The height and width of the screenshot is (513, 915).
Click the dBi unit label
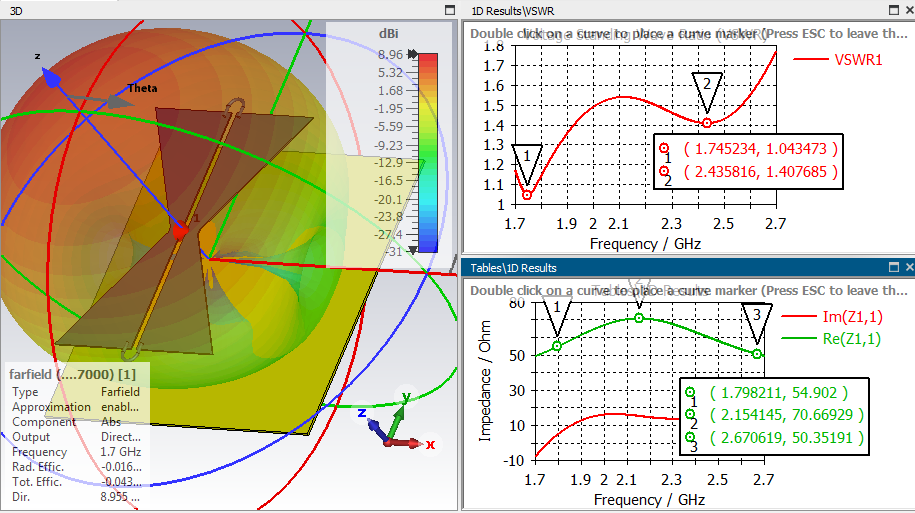(389, 34)
